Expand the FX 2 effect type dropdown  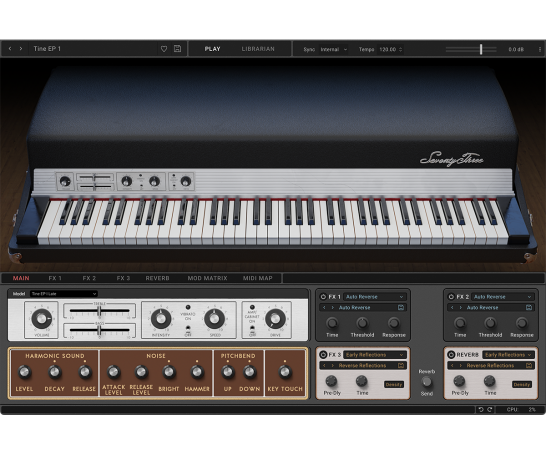[x=502, y=297]
